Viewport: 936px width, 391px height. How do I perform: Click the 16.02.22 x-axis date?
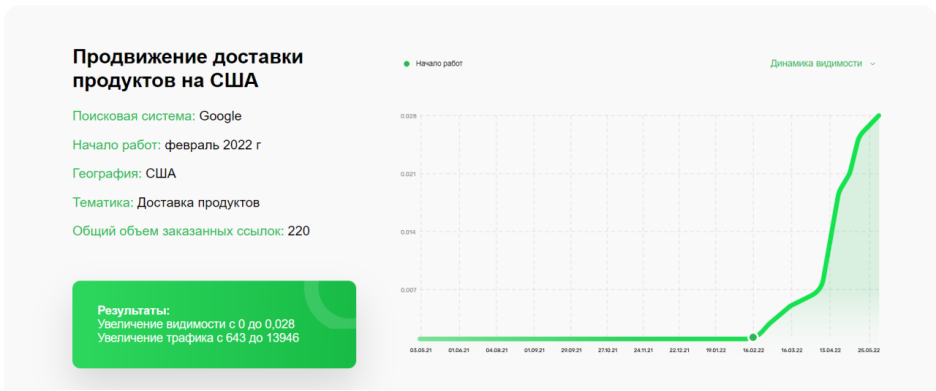pyautogui.click(x=753, y=350)
